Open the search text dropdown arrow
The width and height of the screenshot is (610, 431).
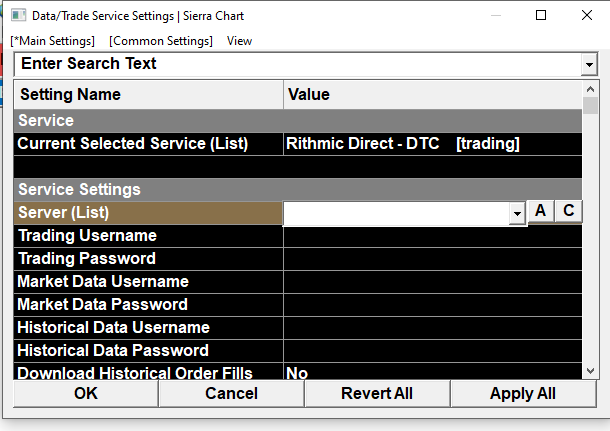tap(588, 65)
